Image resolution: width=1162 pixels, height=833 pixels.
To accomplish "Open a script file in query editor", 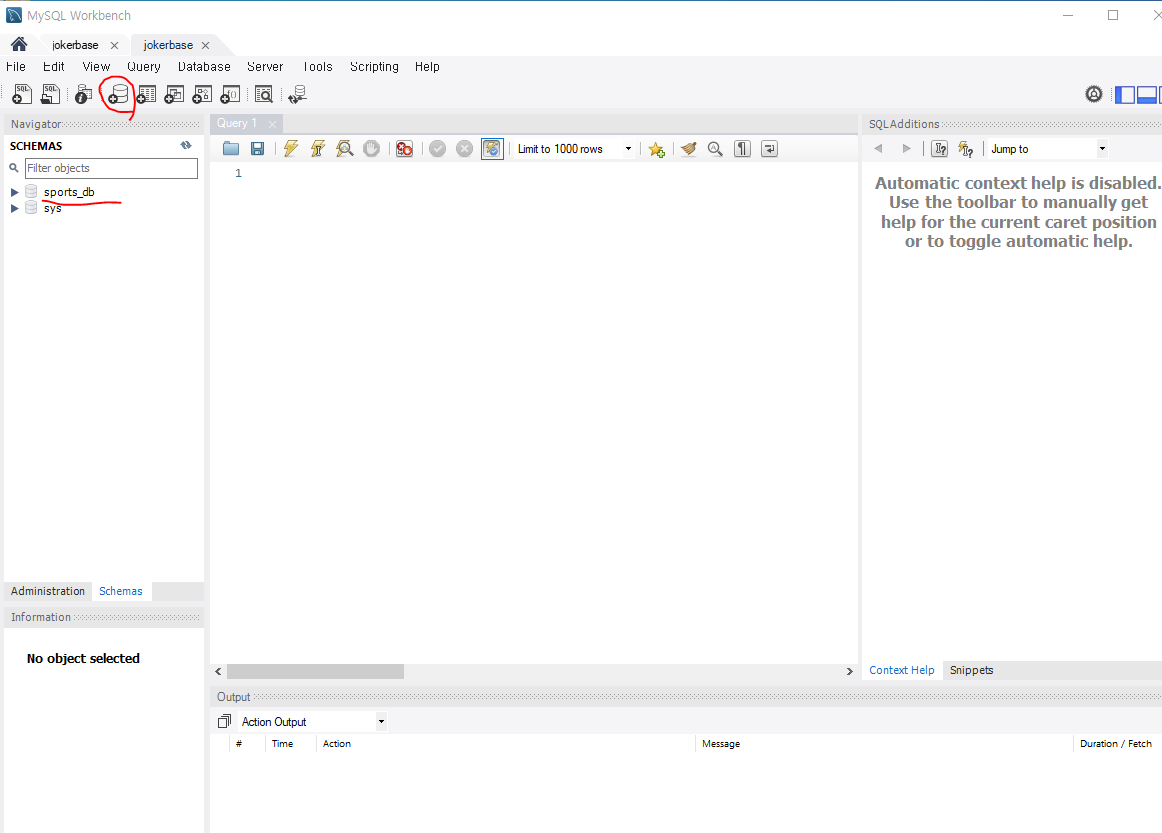I will (x=231, y=149).
